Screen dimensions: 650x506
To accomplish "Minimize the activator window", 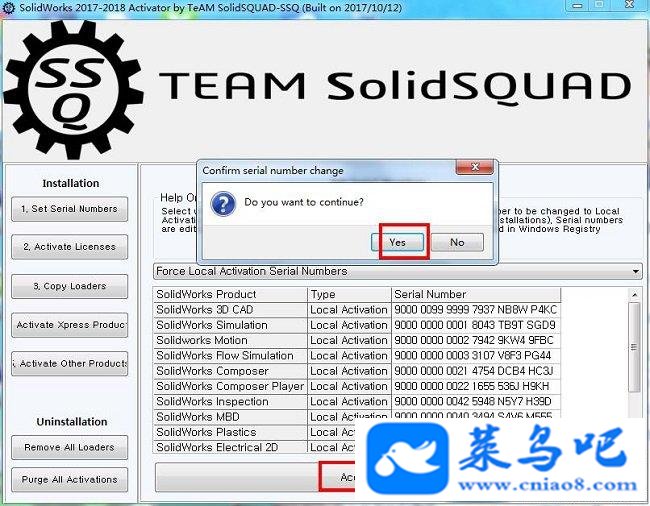I will tap(577, 5).
